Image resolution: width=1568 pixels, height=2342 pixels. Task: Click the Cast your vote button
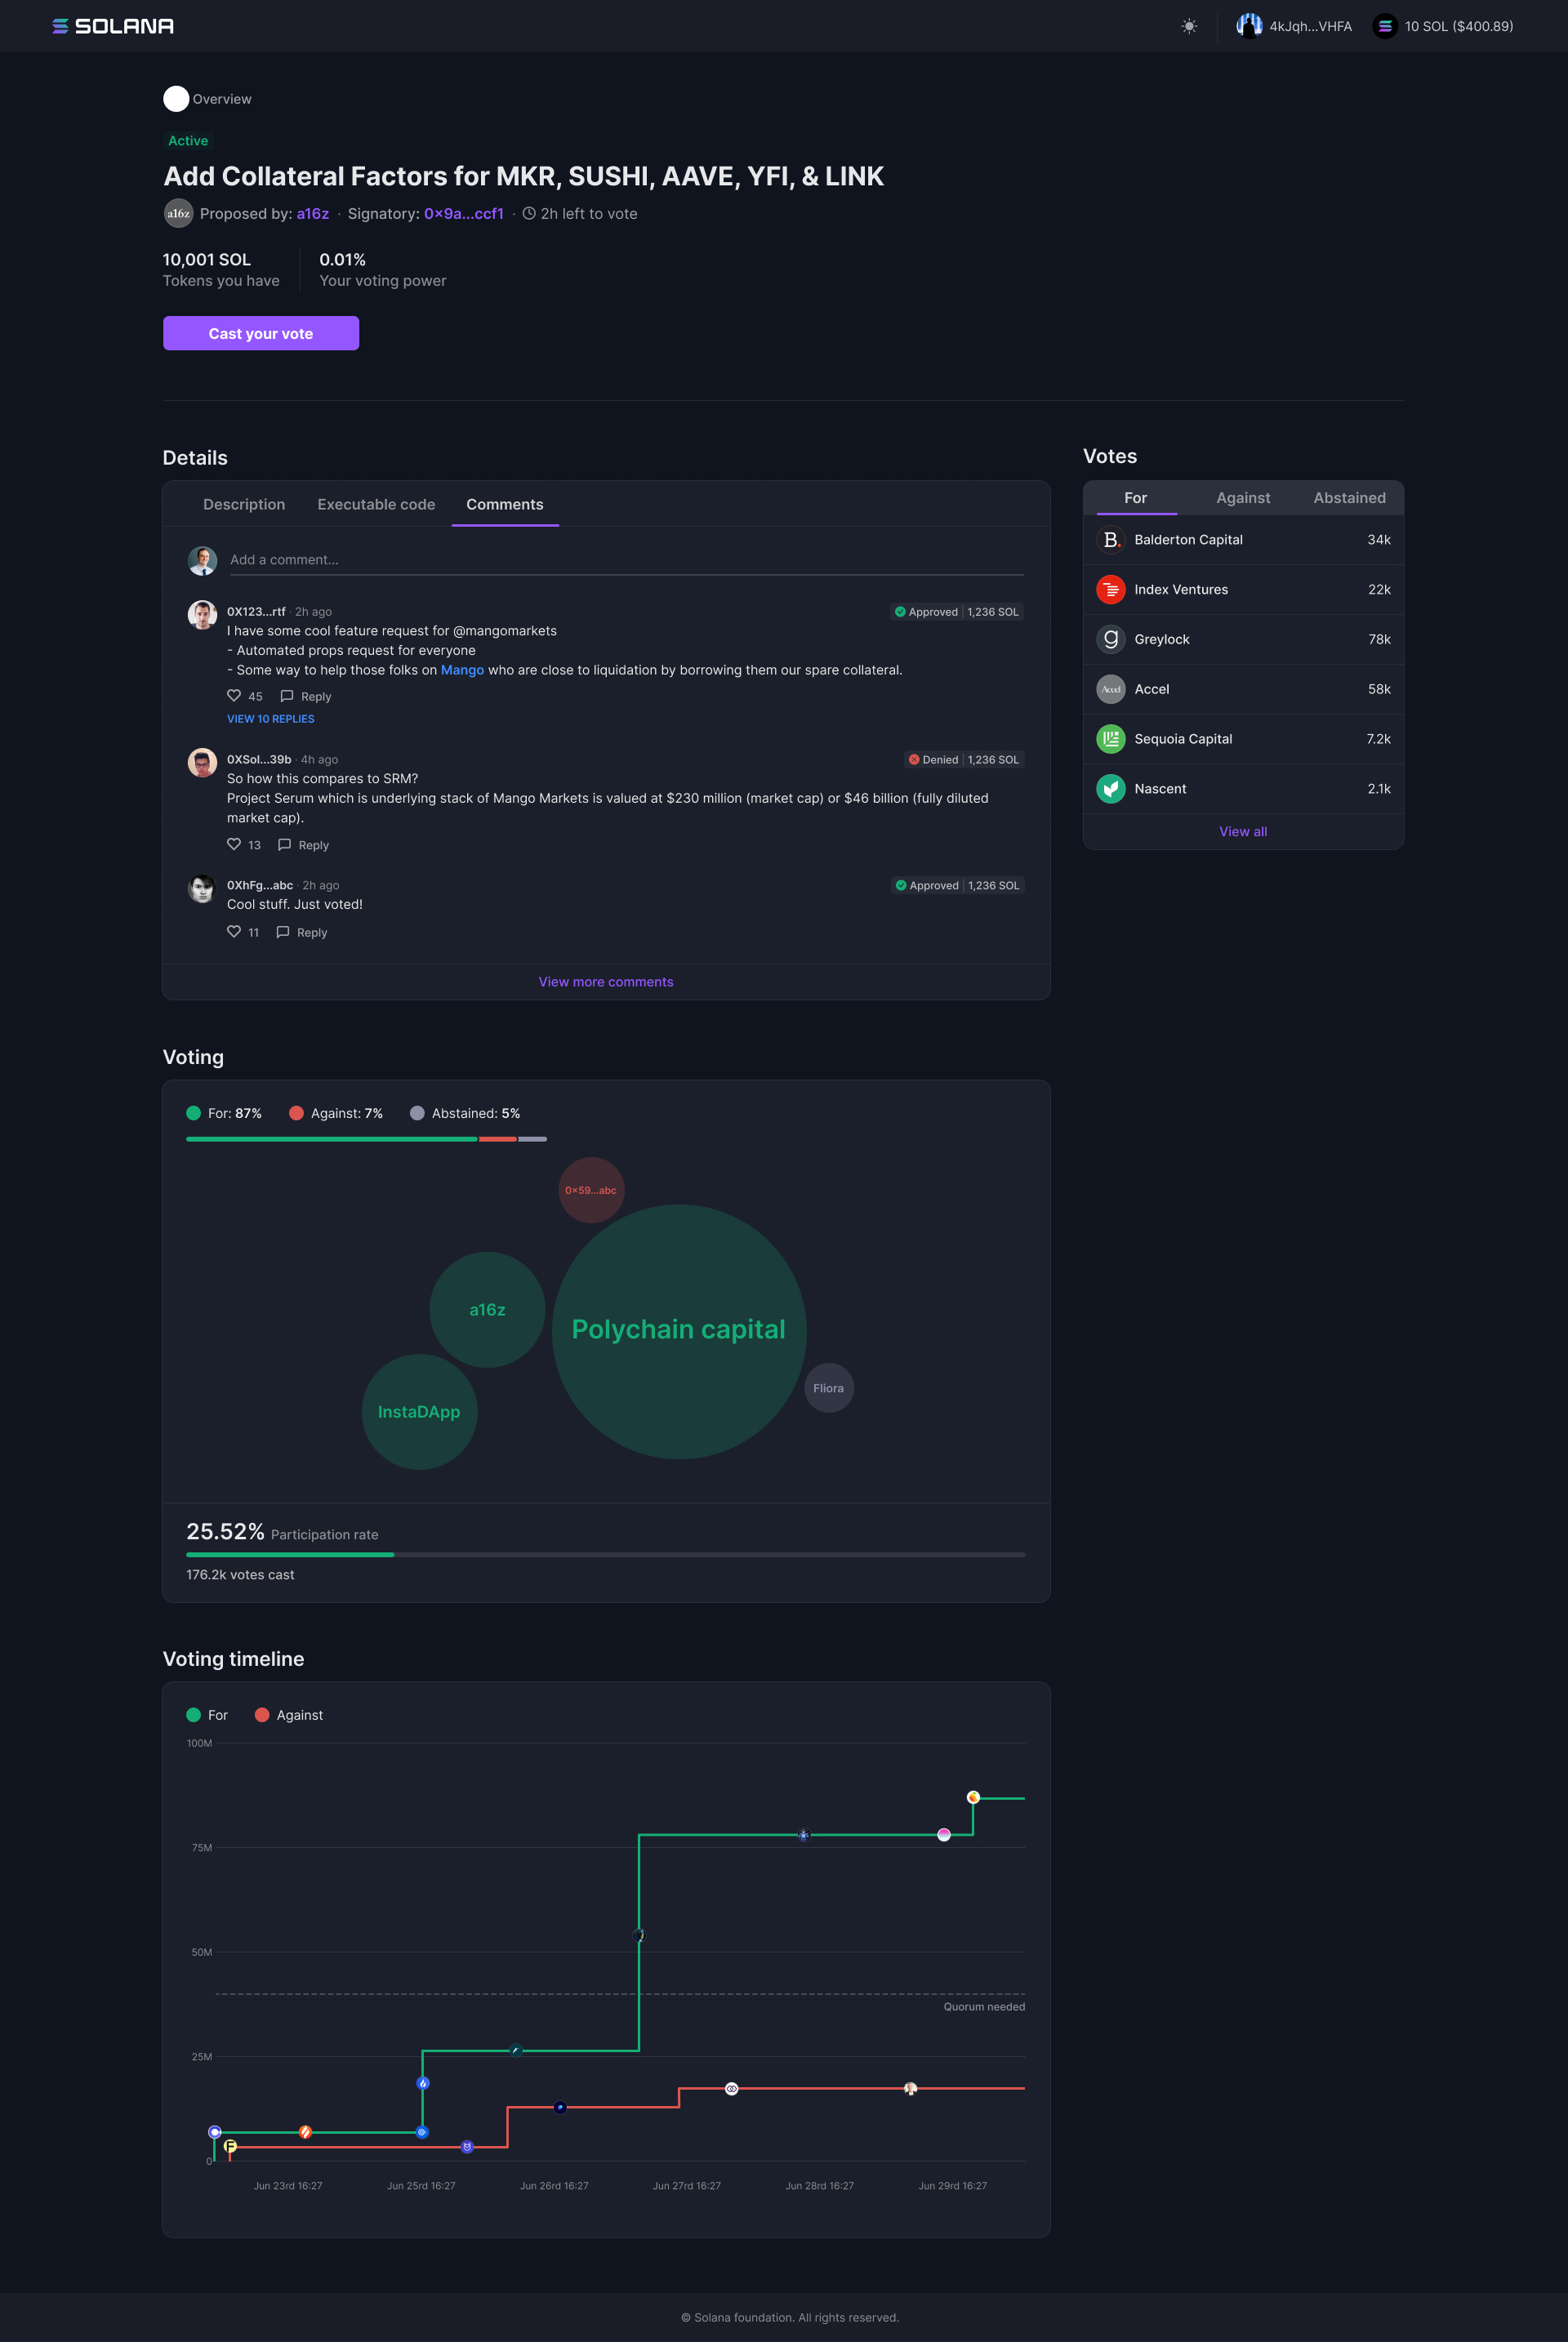pos(261,333)
